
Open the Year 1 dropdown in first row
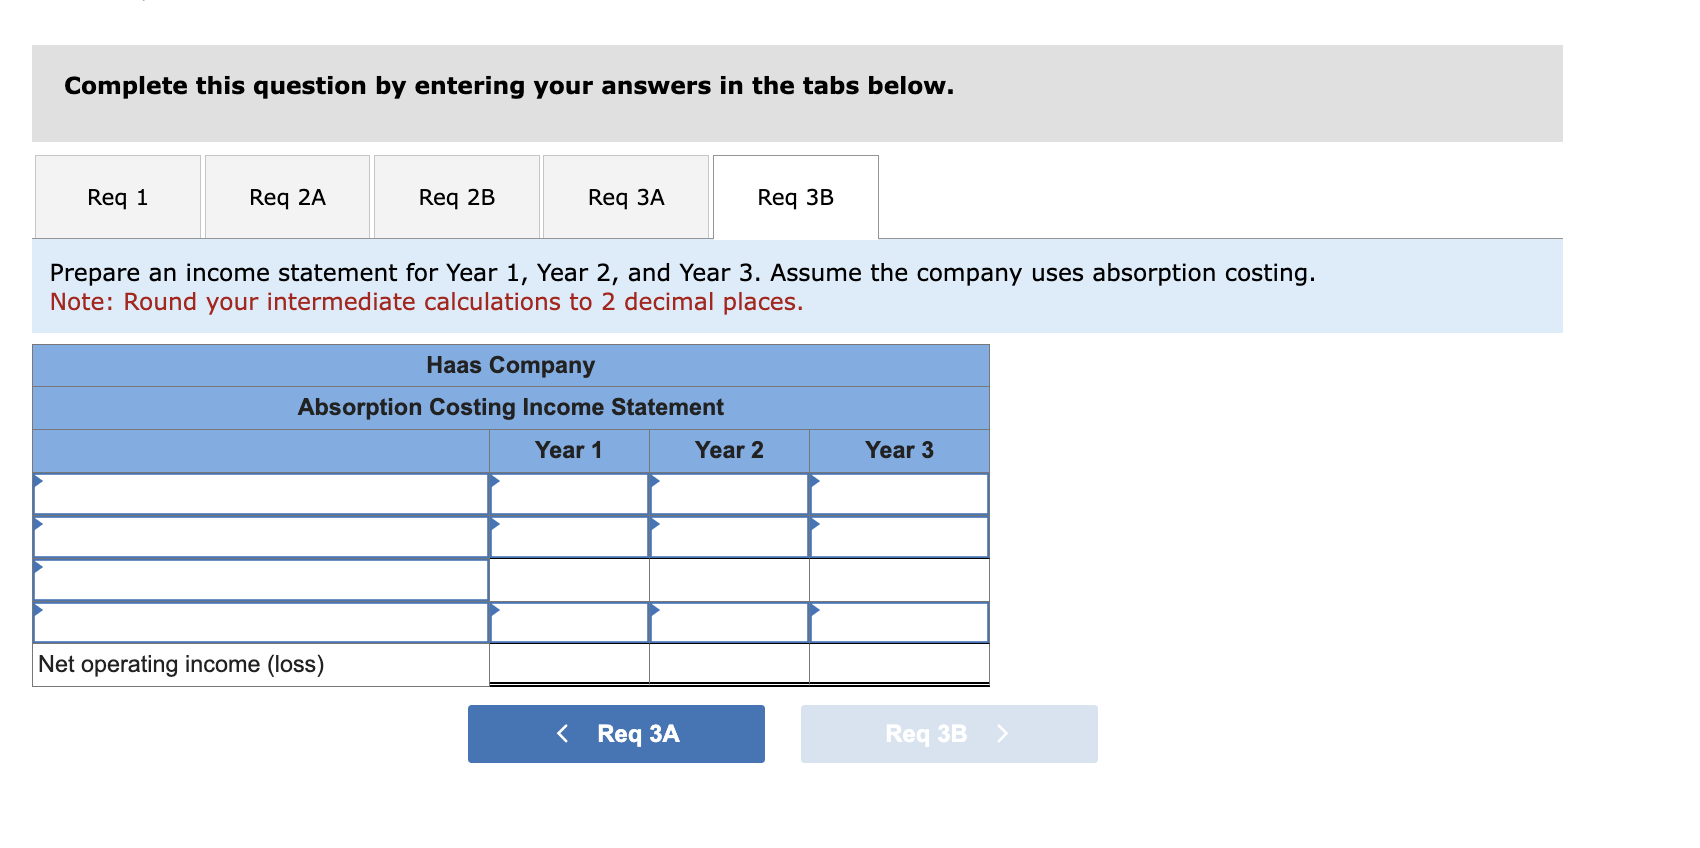(568, 493)
